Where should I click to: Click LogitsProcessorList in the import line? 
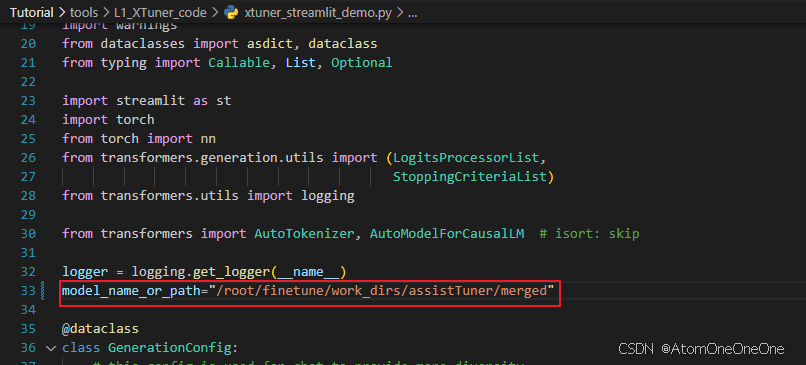click(466, 157)
